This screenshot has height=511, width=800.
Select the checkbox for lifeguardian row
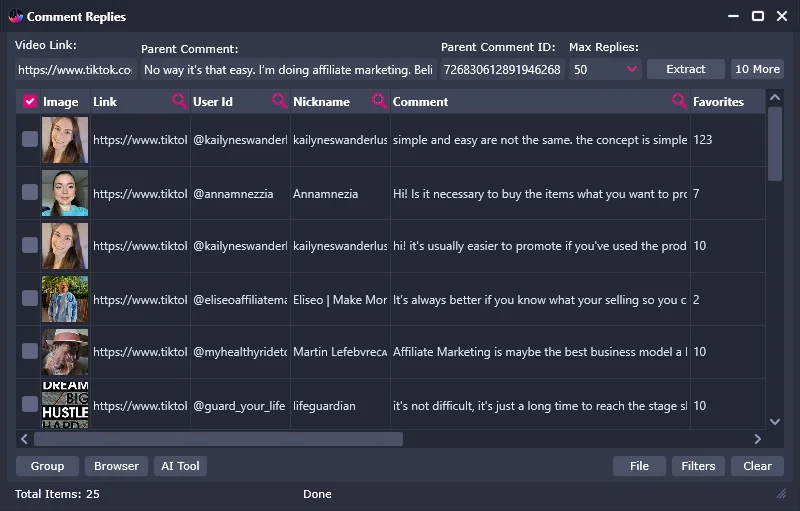(x=30, y=404)
